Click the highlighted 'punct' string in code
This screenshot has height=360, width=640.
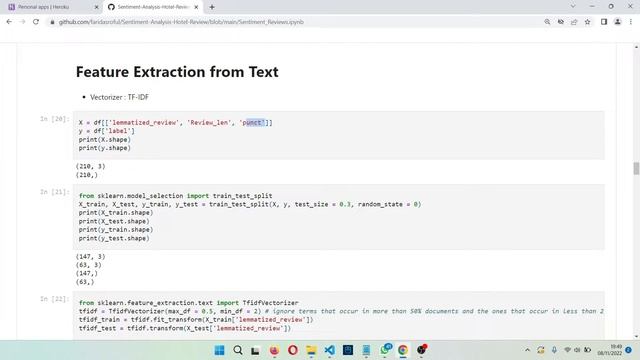click(x=254, y=122)
